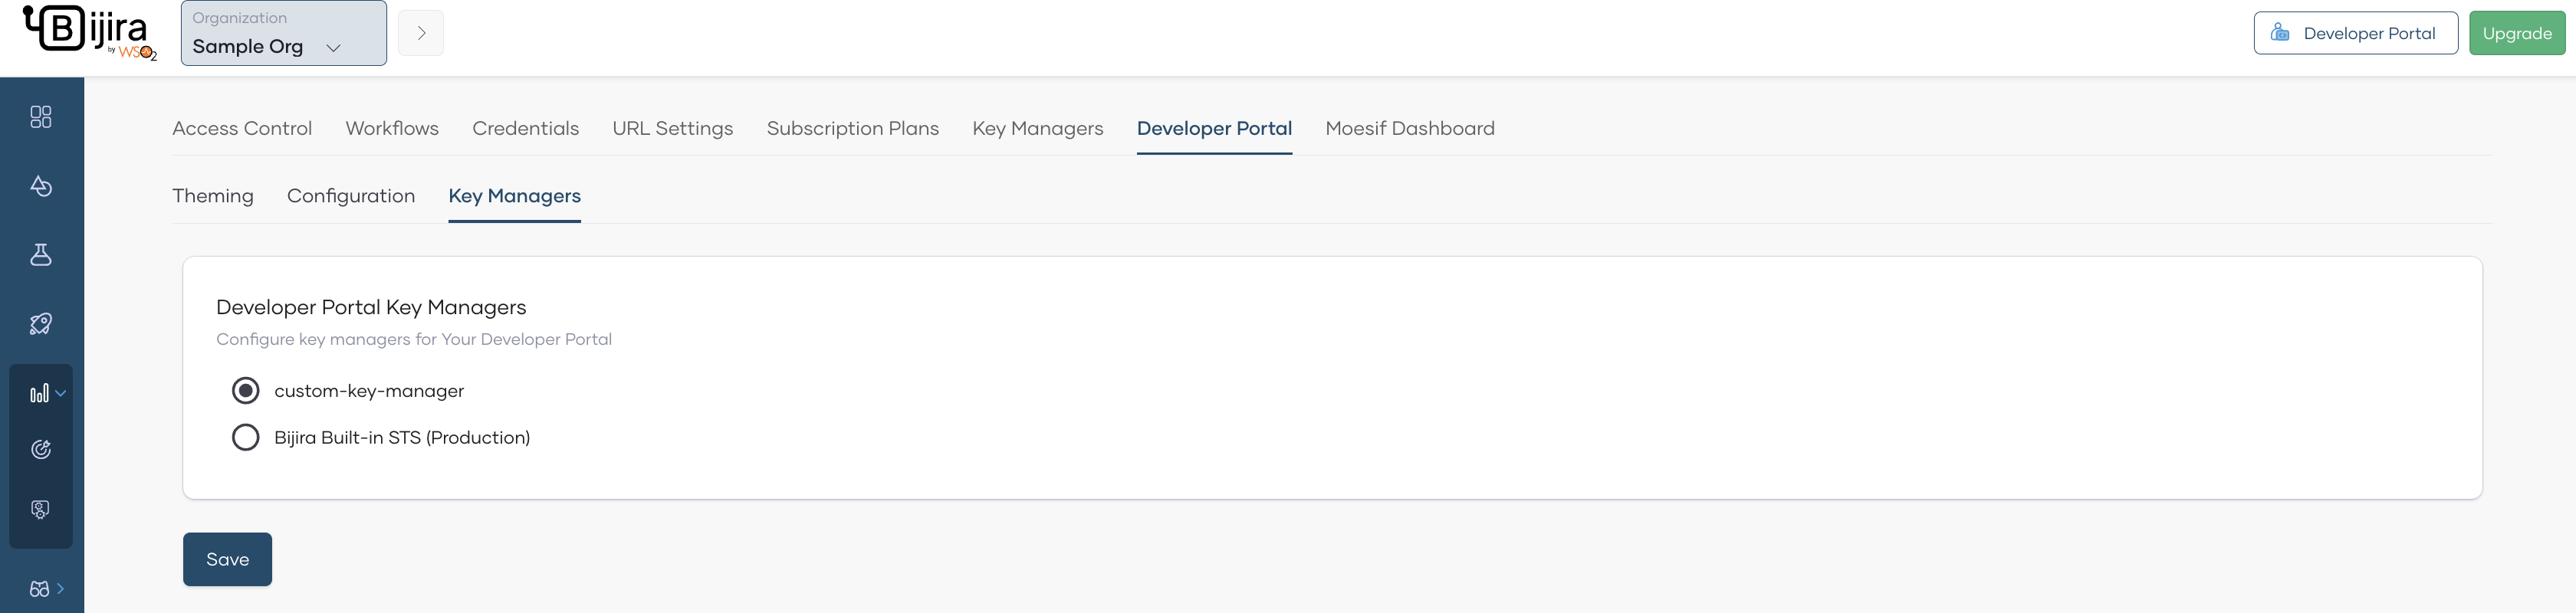Switch to the Theming sub-tab
The width and height of the screenshot is (2576, 613).
pyautogui.click(x=213, y=196)
